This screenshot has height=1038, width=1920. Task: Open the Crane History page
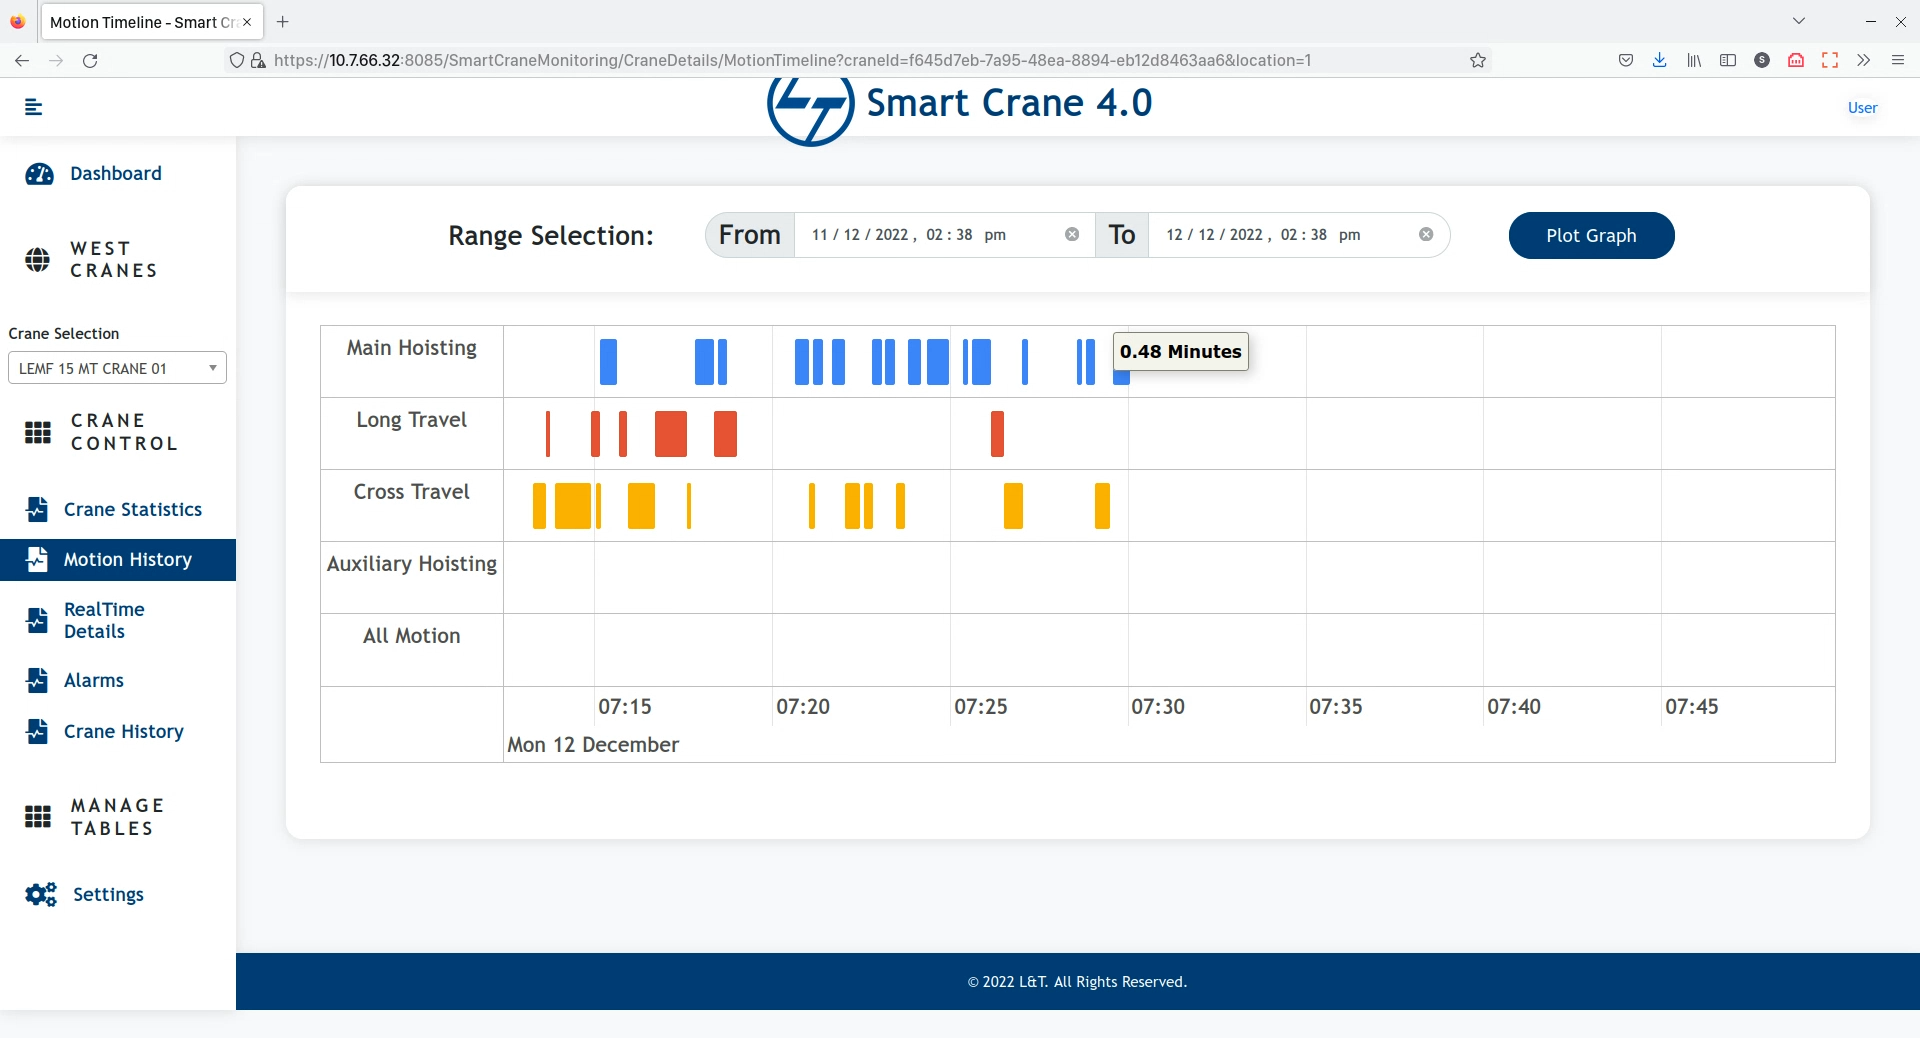(124, 731)
